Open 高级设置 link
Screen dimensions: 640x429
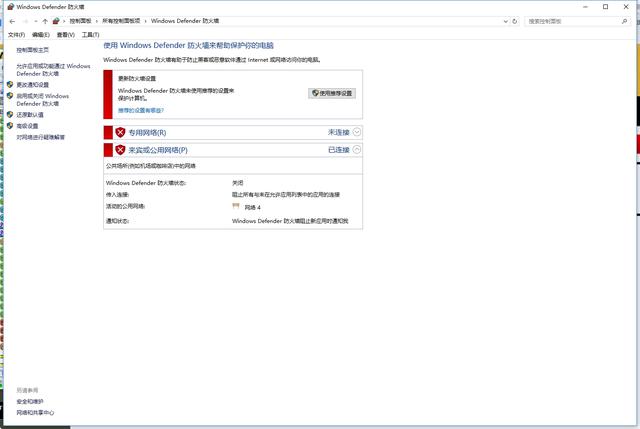click(27, 126)
